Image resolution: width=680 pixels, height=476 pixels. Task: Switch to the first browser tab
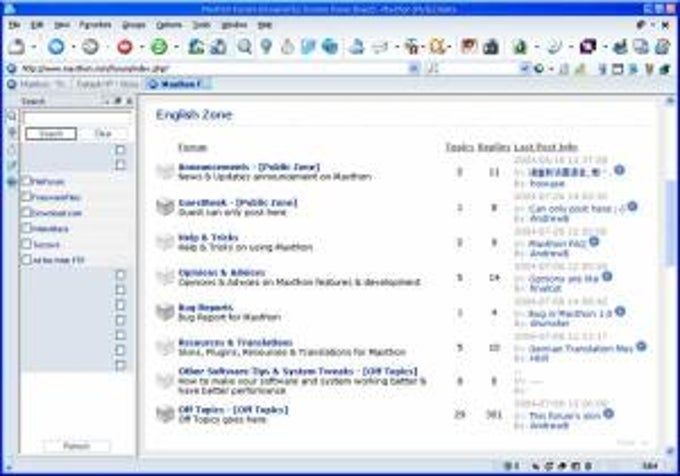pyautogui.click(x=38, y=84)
